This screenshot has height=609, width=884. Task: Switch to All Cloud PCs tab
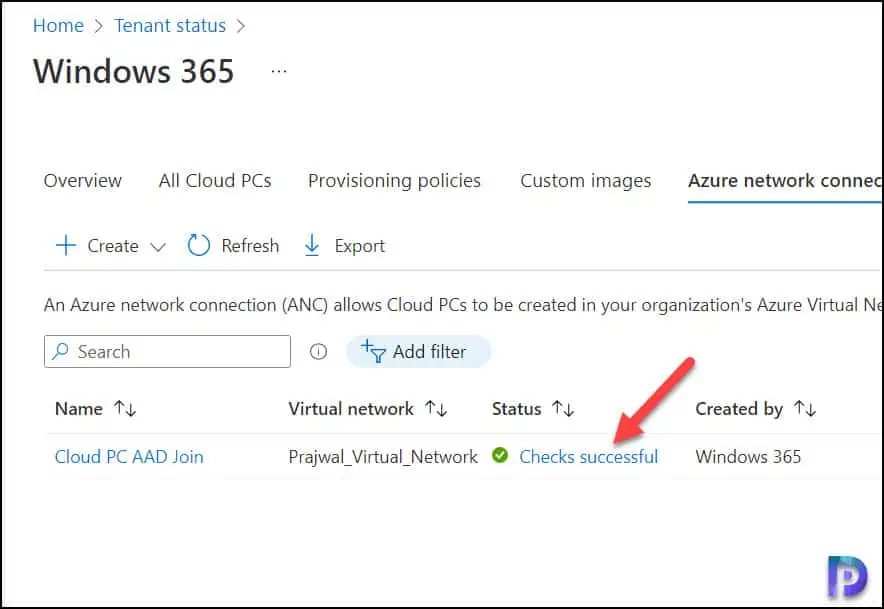(x=215, y=180)
